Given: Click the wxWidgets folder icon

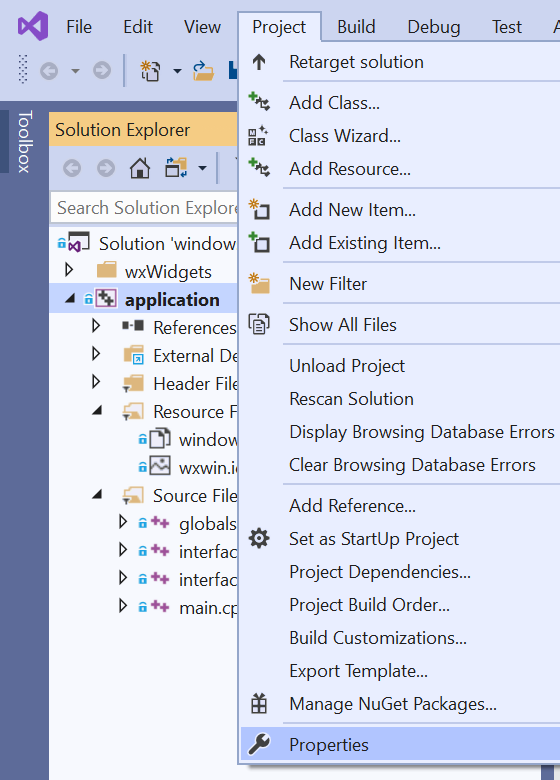Looking at the screenshot, I should tap(106, 270).
